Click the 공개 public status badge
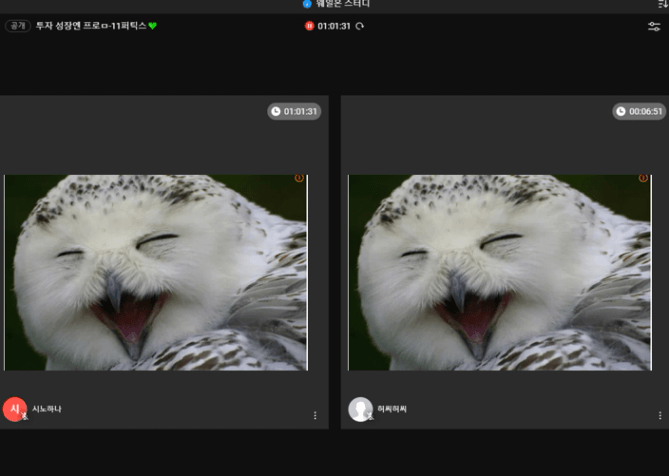The width and height of the screenshot is (669, 476). (x=18, y=26)
